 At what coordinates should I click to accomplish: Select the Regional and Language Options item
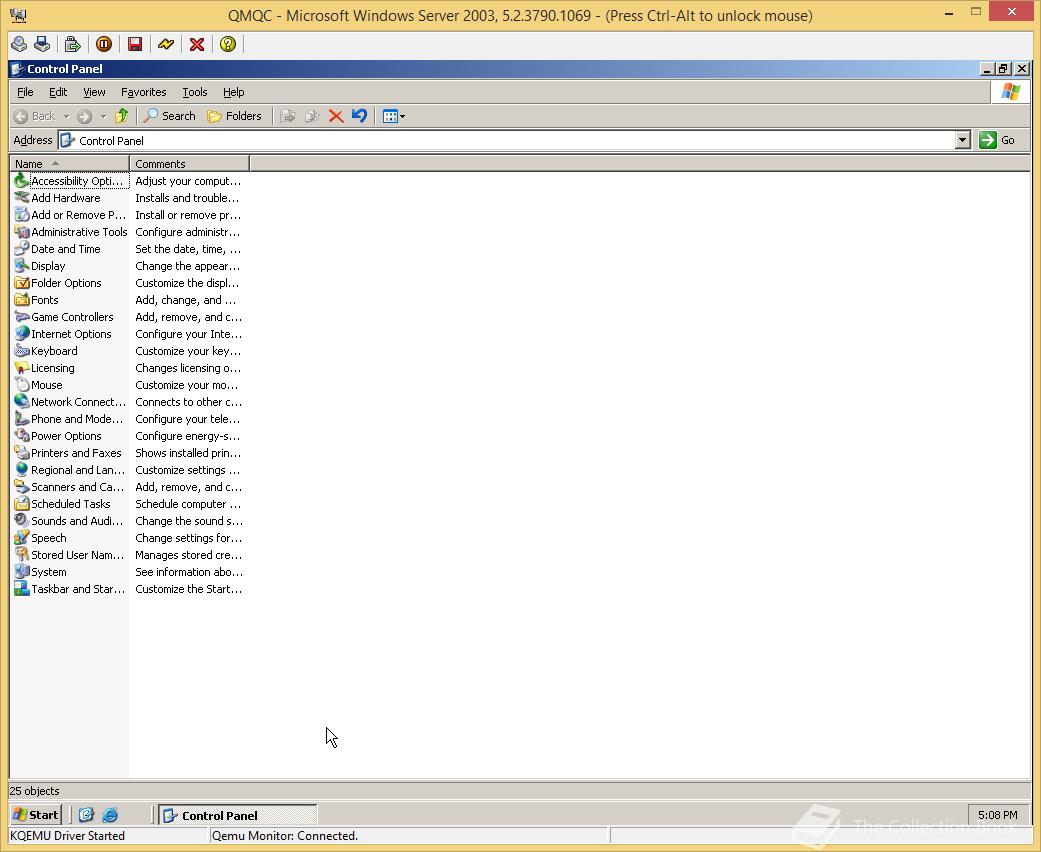coord(70,470)
